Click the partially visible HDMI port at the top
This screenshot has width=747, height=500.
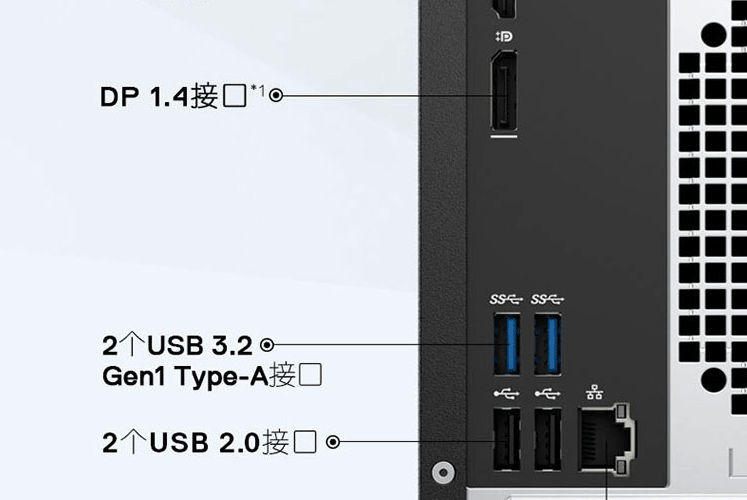503,9
